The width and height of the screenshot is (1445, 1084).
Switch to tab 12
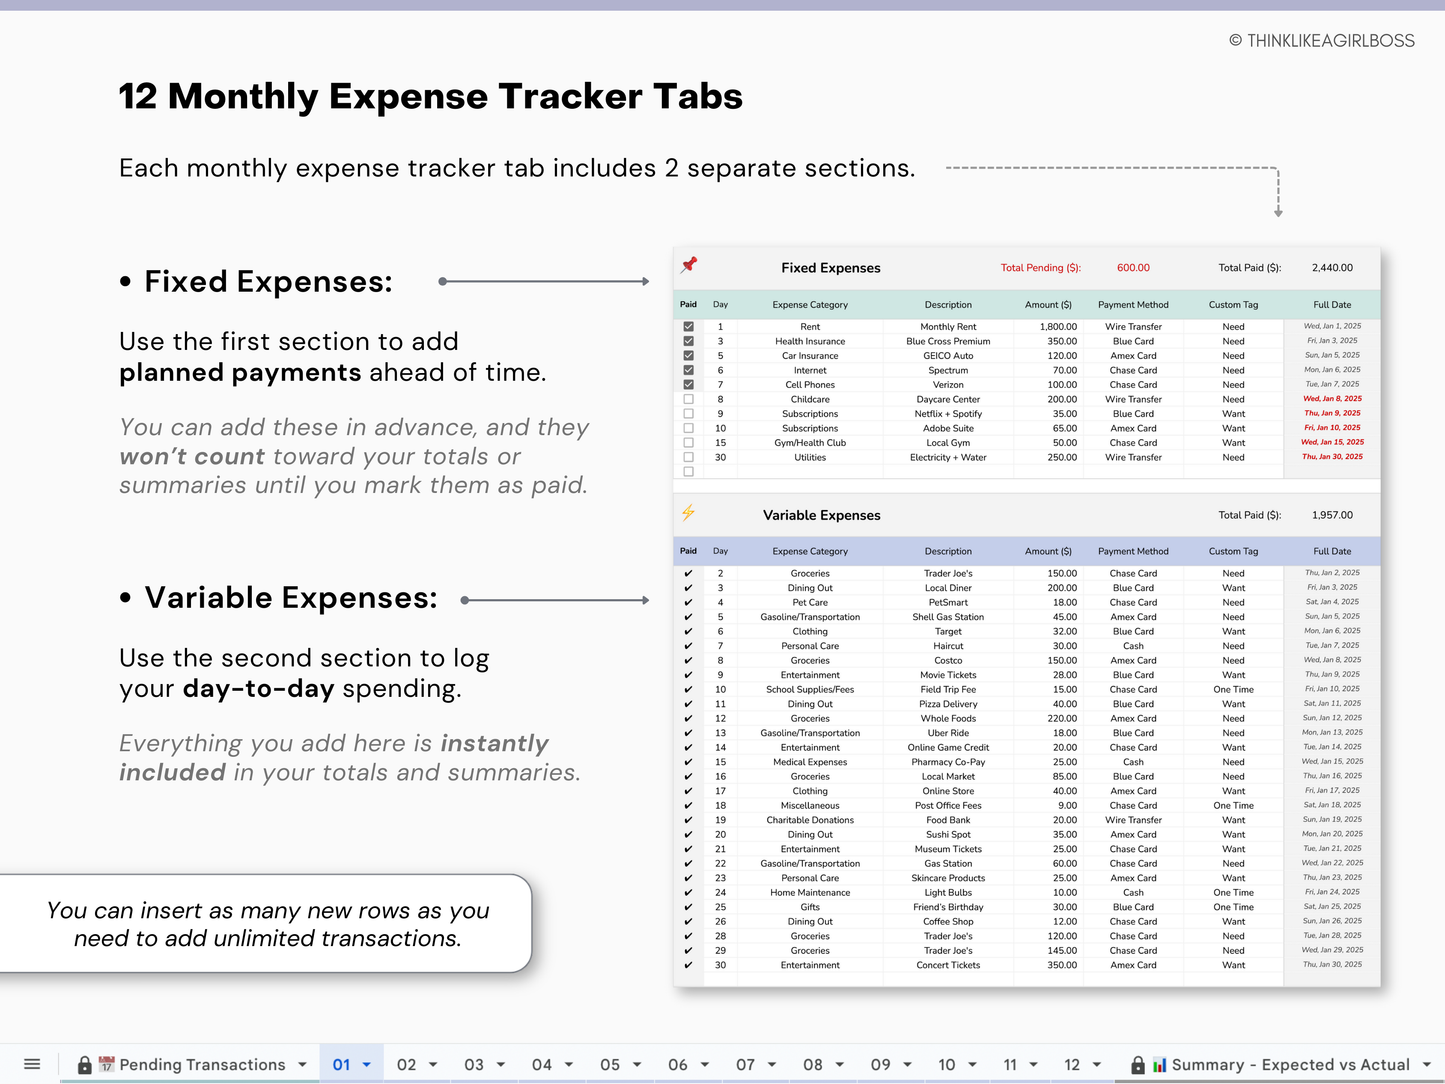[1073, 1064]
